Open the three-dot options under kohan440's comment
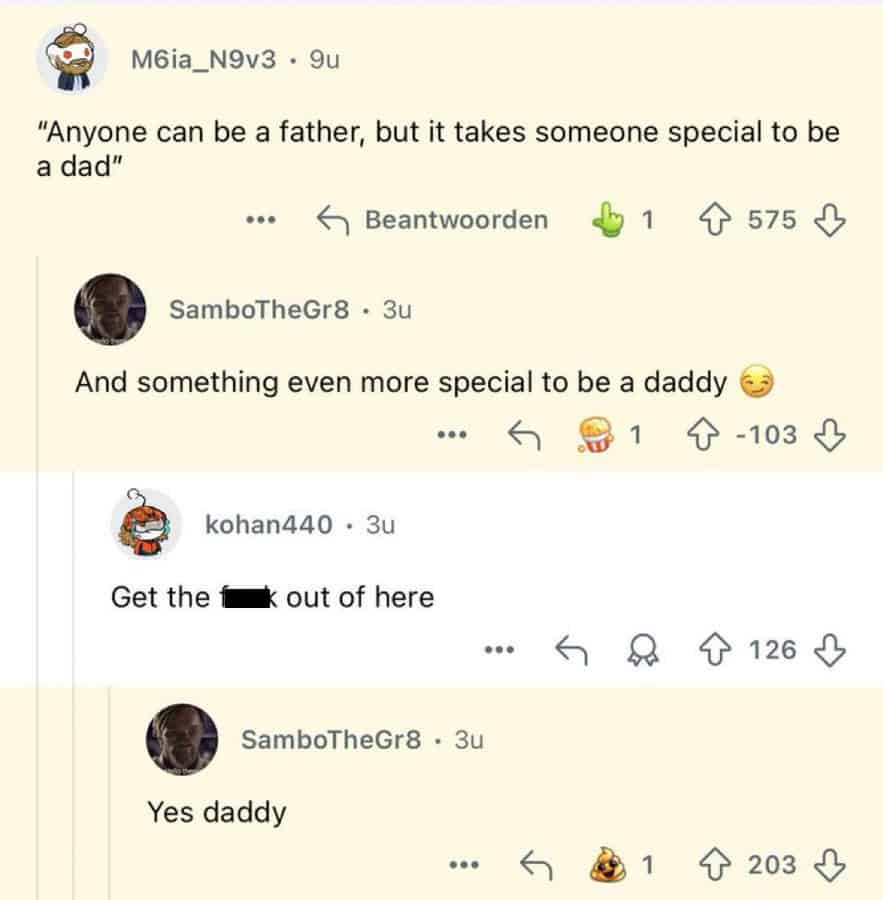This screenshot has height=900, width=883. [x=498, y=651]
